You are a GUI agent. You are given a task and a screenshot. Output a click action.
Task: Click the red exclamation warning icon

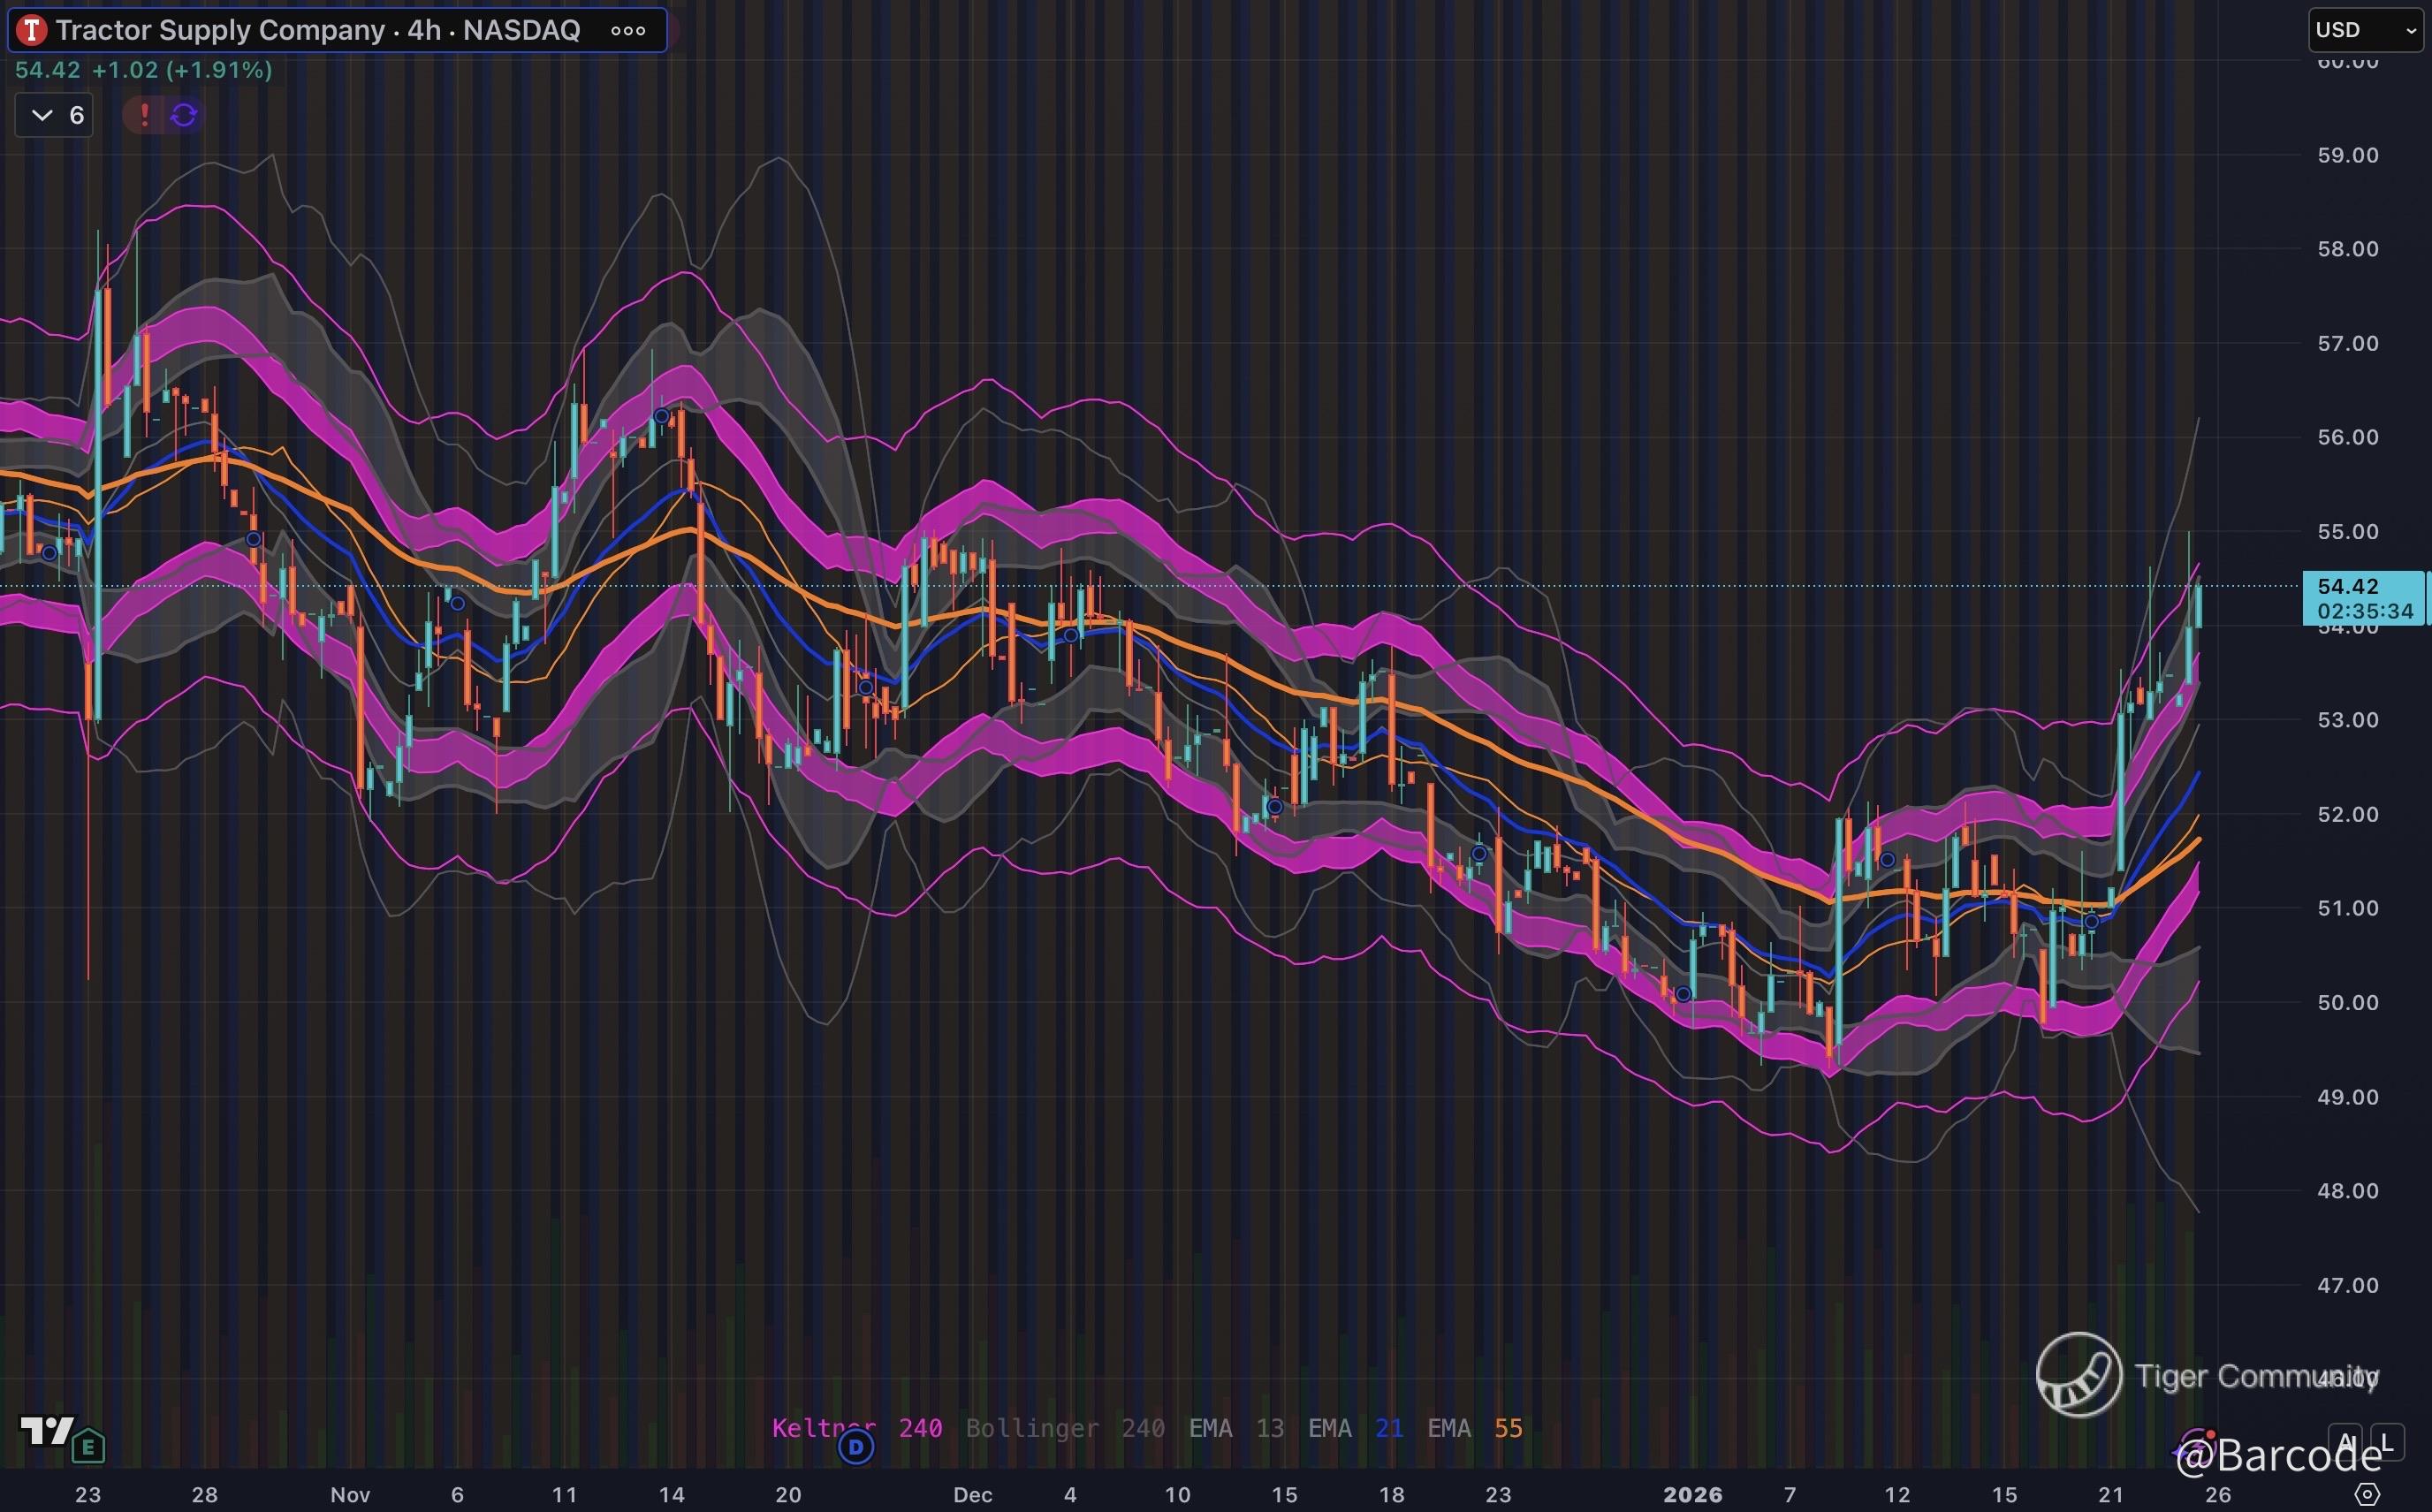145,115
